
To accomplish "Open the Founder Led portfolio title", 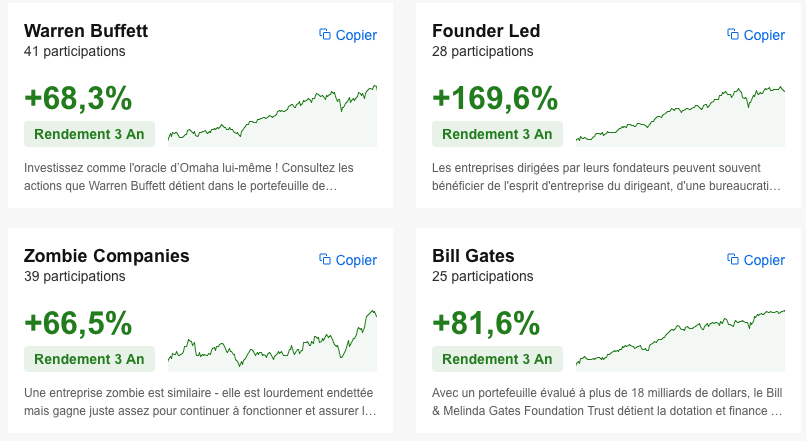I will point(486,31).
